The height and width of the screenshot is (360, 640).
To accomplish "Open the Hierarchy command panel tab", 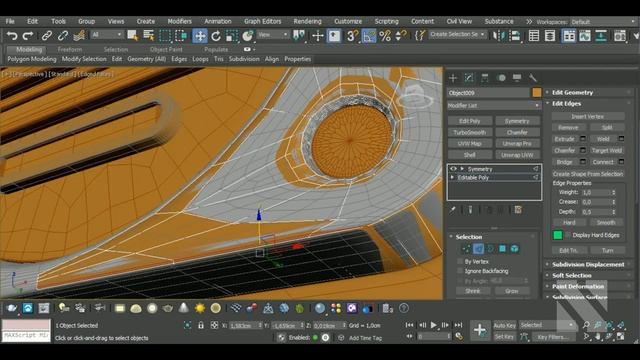I will [484, 78].
